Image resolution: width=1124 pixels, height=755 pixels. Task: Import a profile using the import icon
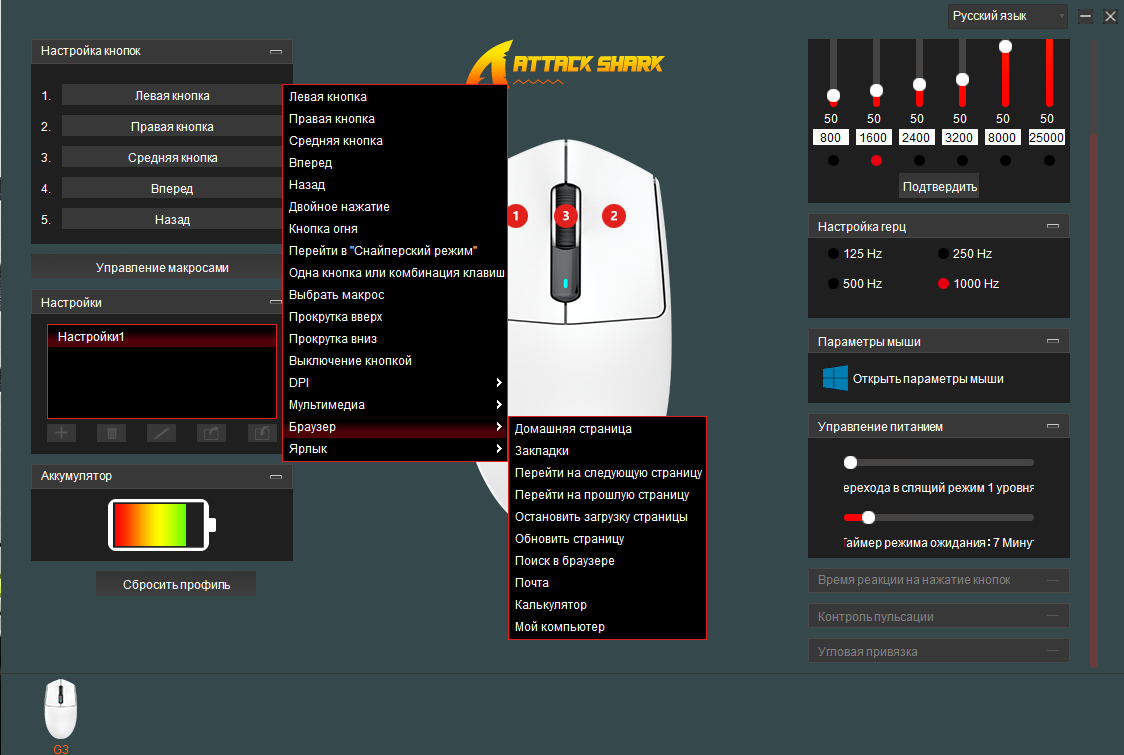click(x=262, y=433)
